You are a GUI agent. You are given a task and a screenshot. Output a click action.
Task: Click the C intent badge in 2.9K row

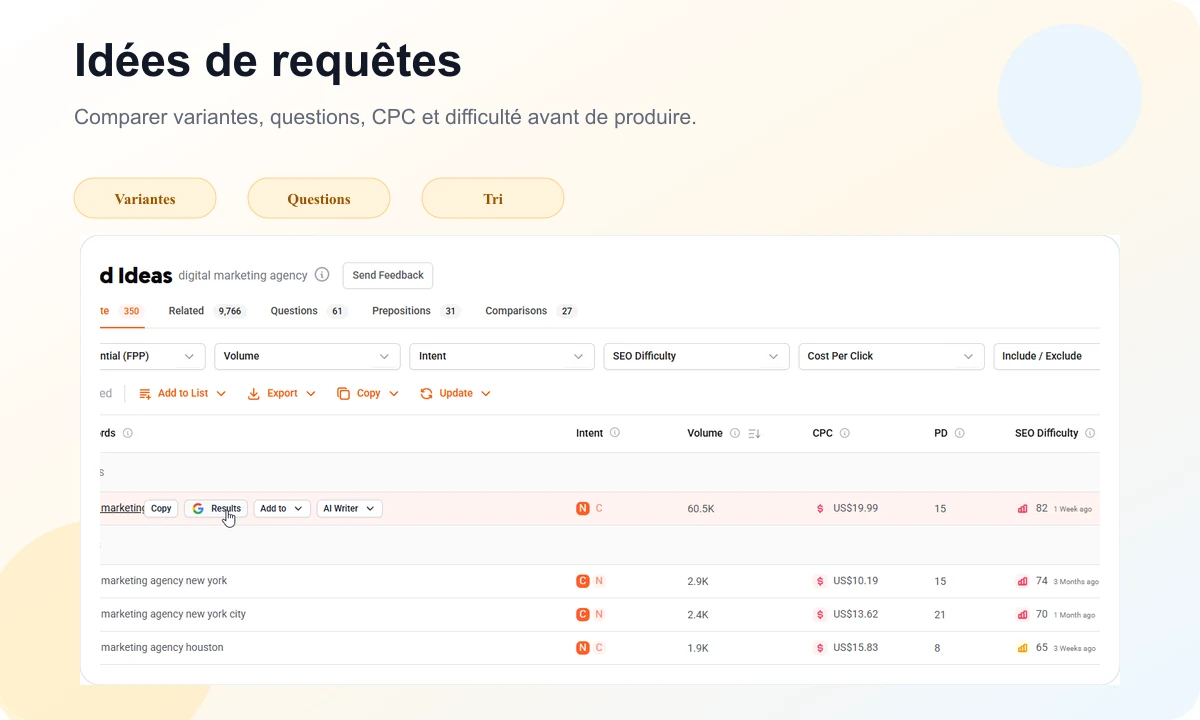coord(583,581)
